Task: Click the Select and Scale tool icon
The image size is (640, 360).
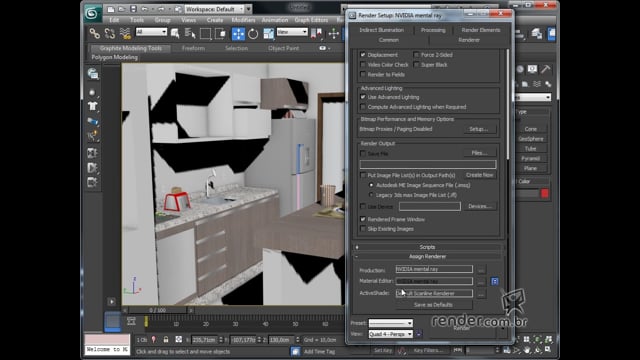Action: pyautogui.click(x=269, y=33)
